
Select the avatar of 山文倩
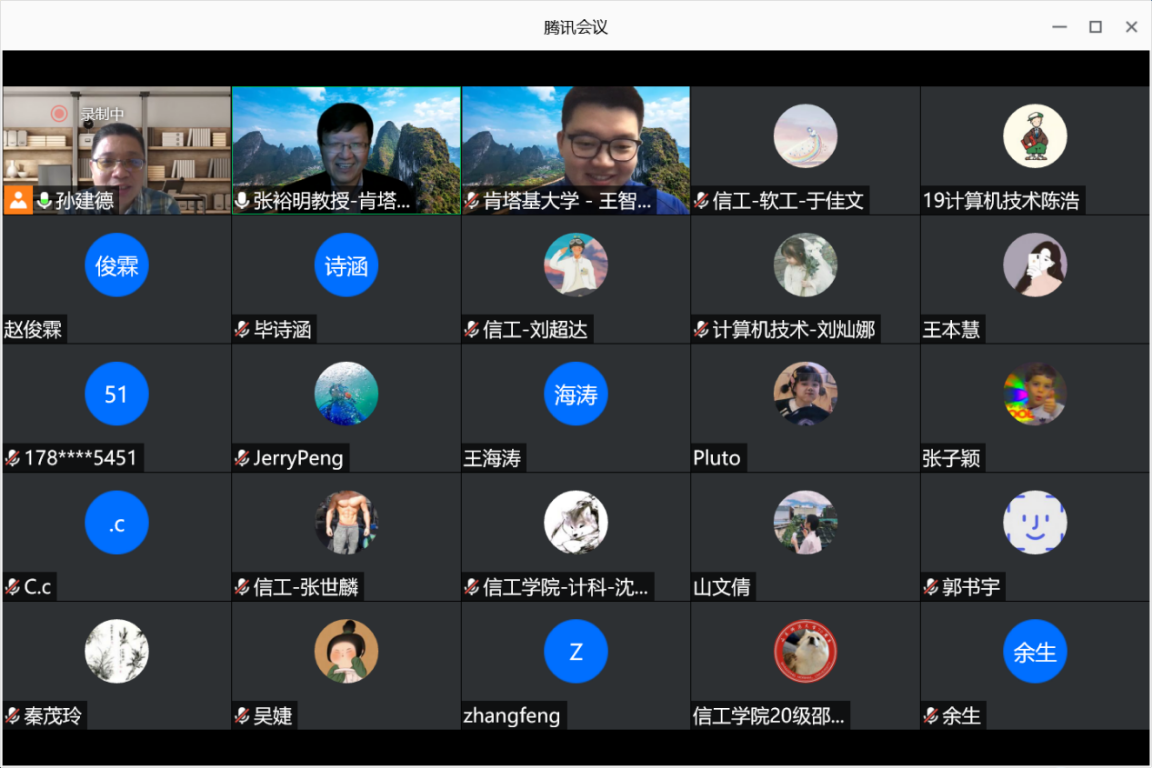point(805,523)
